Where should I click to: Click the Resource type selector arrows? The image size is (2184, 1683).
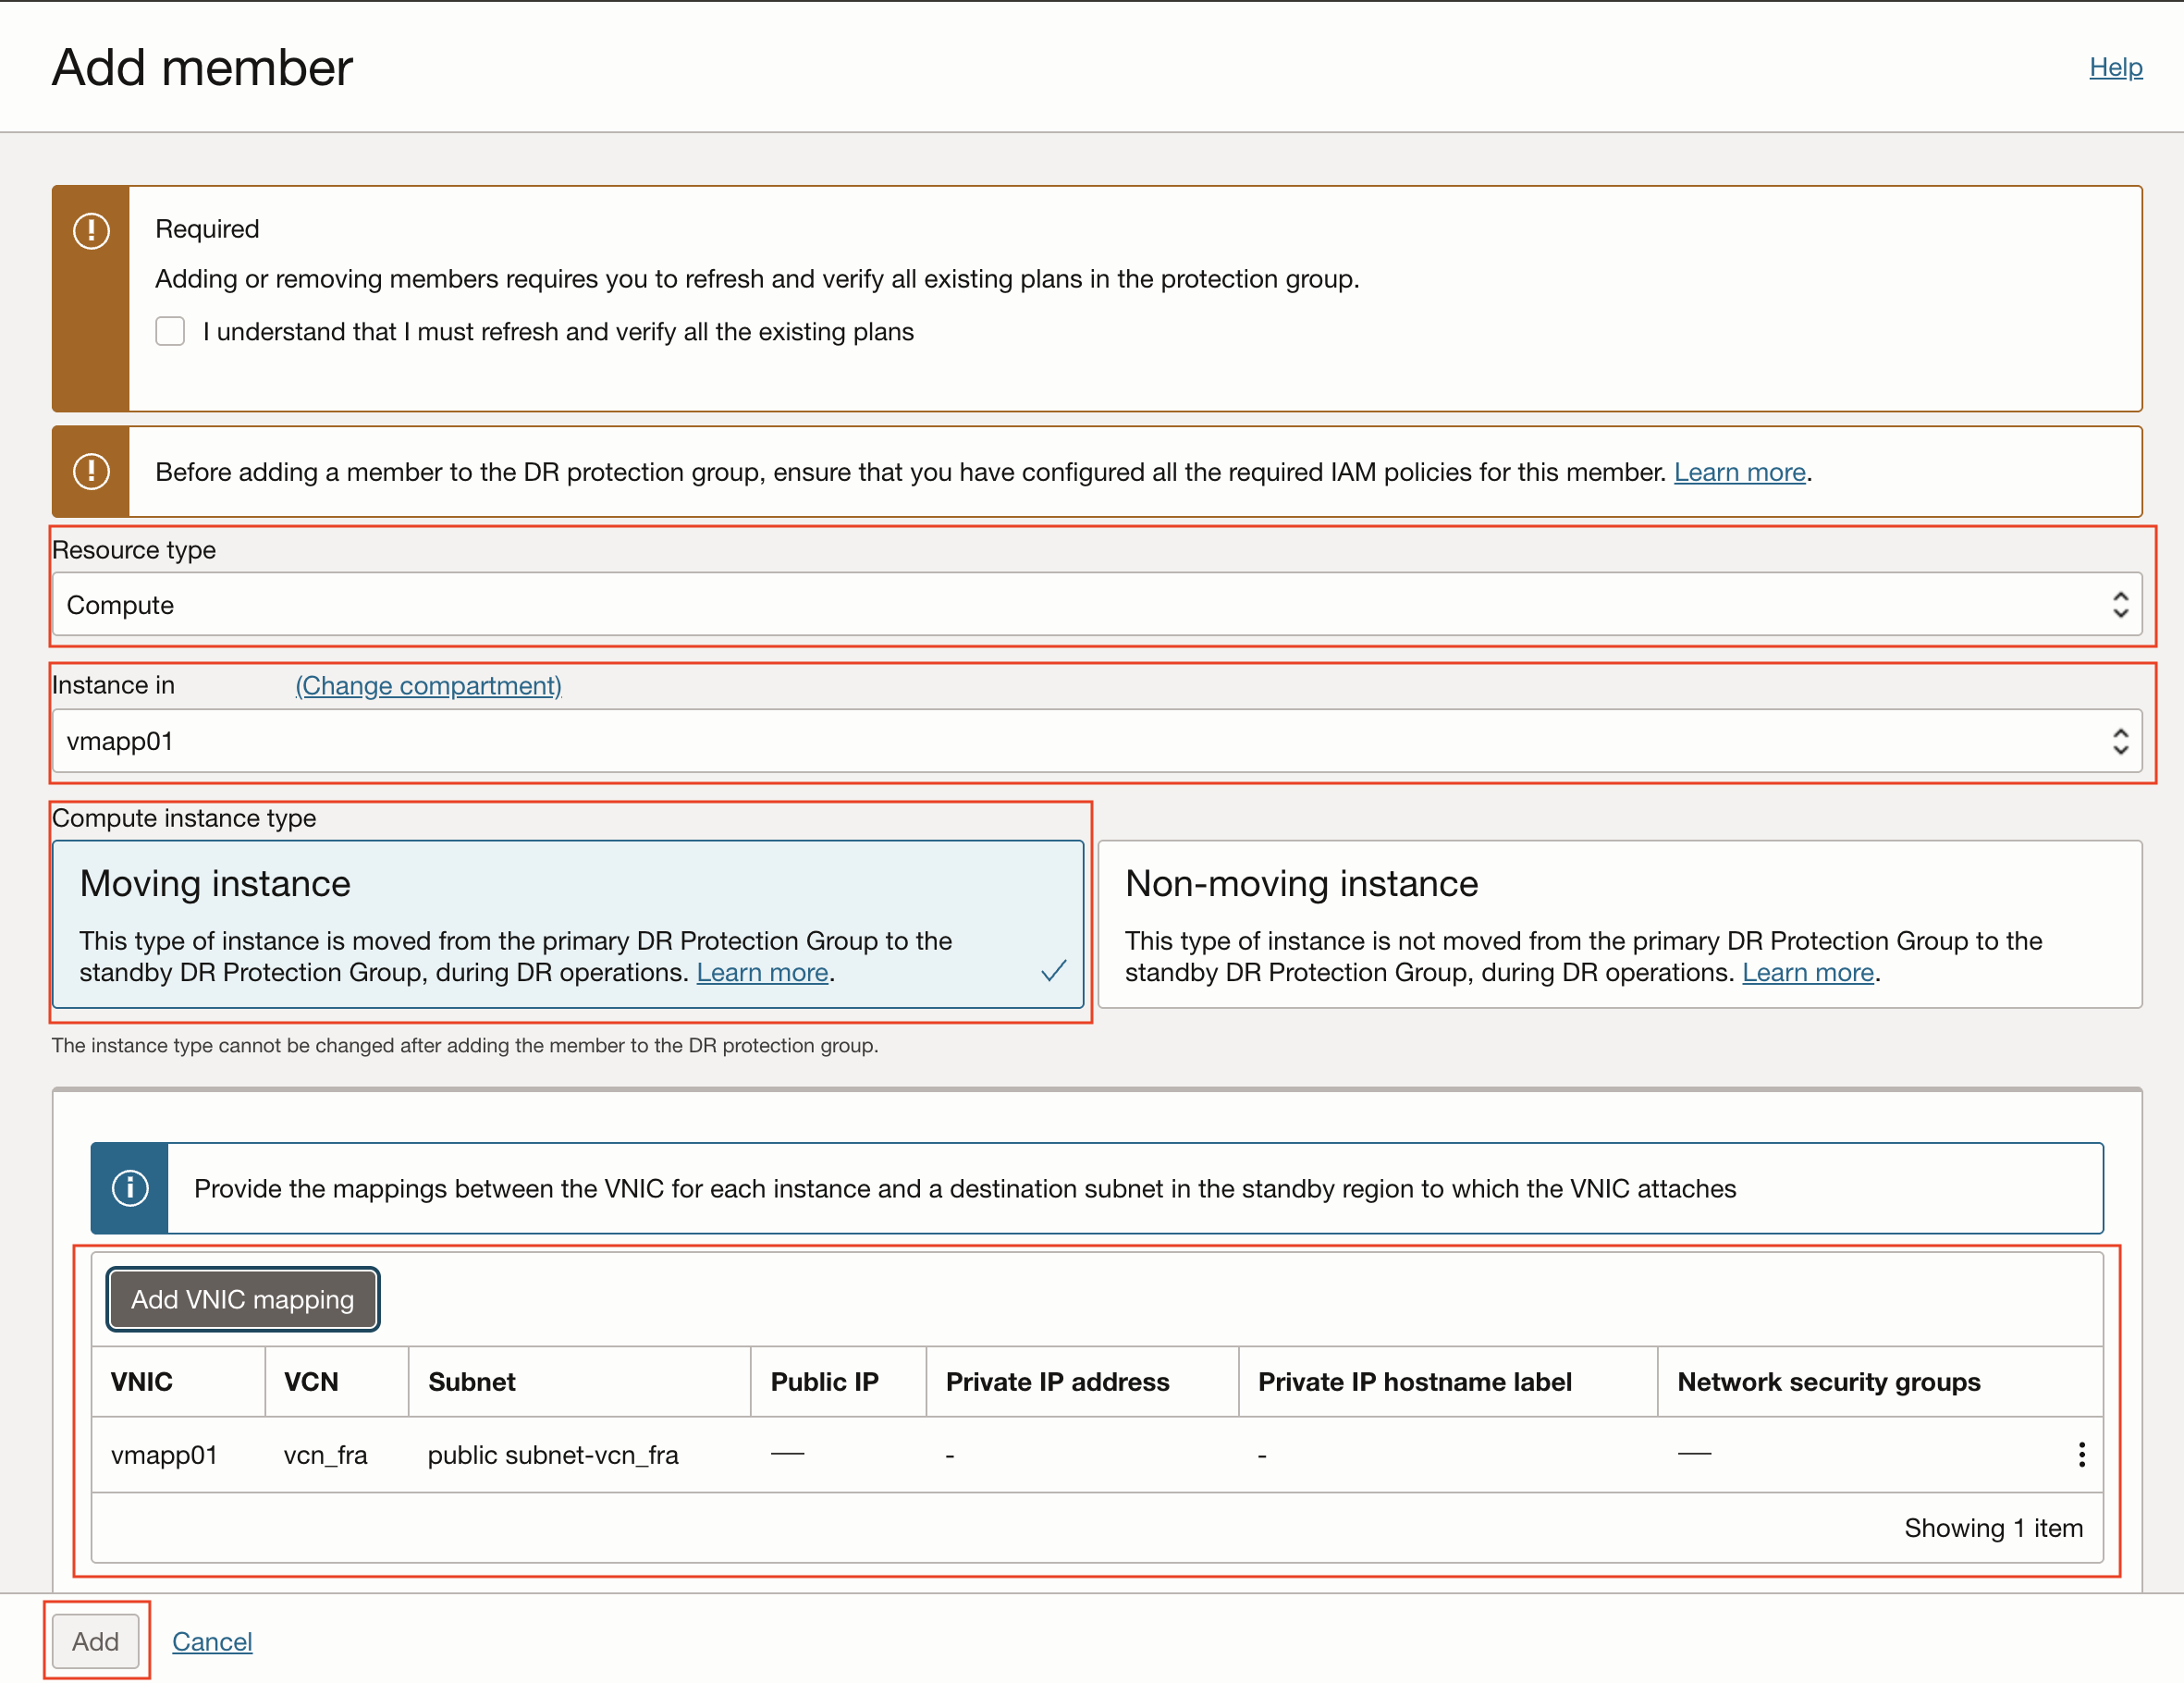[2119, 605]
